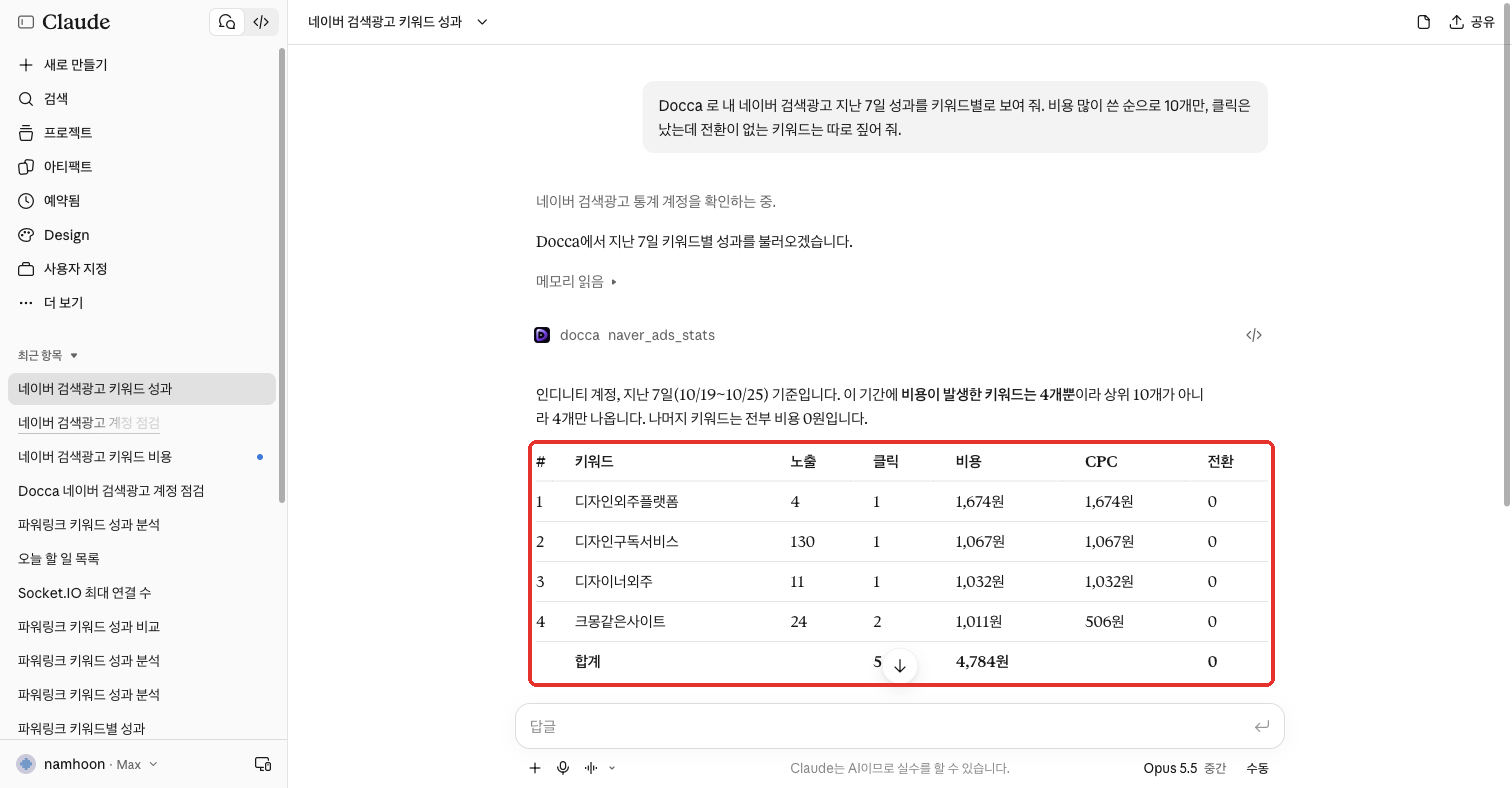The width and height of the screenshot is (1512, 788).
Task: Switch to chat mode with the bubble icon
Action: (x=227, y=22)
